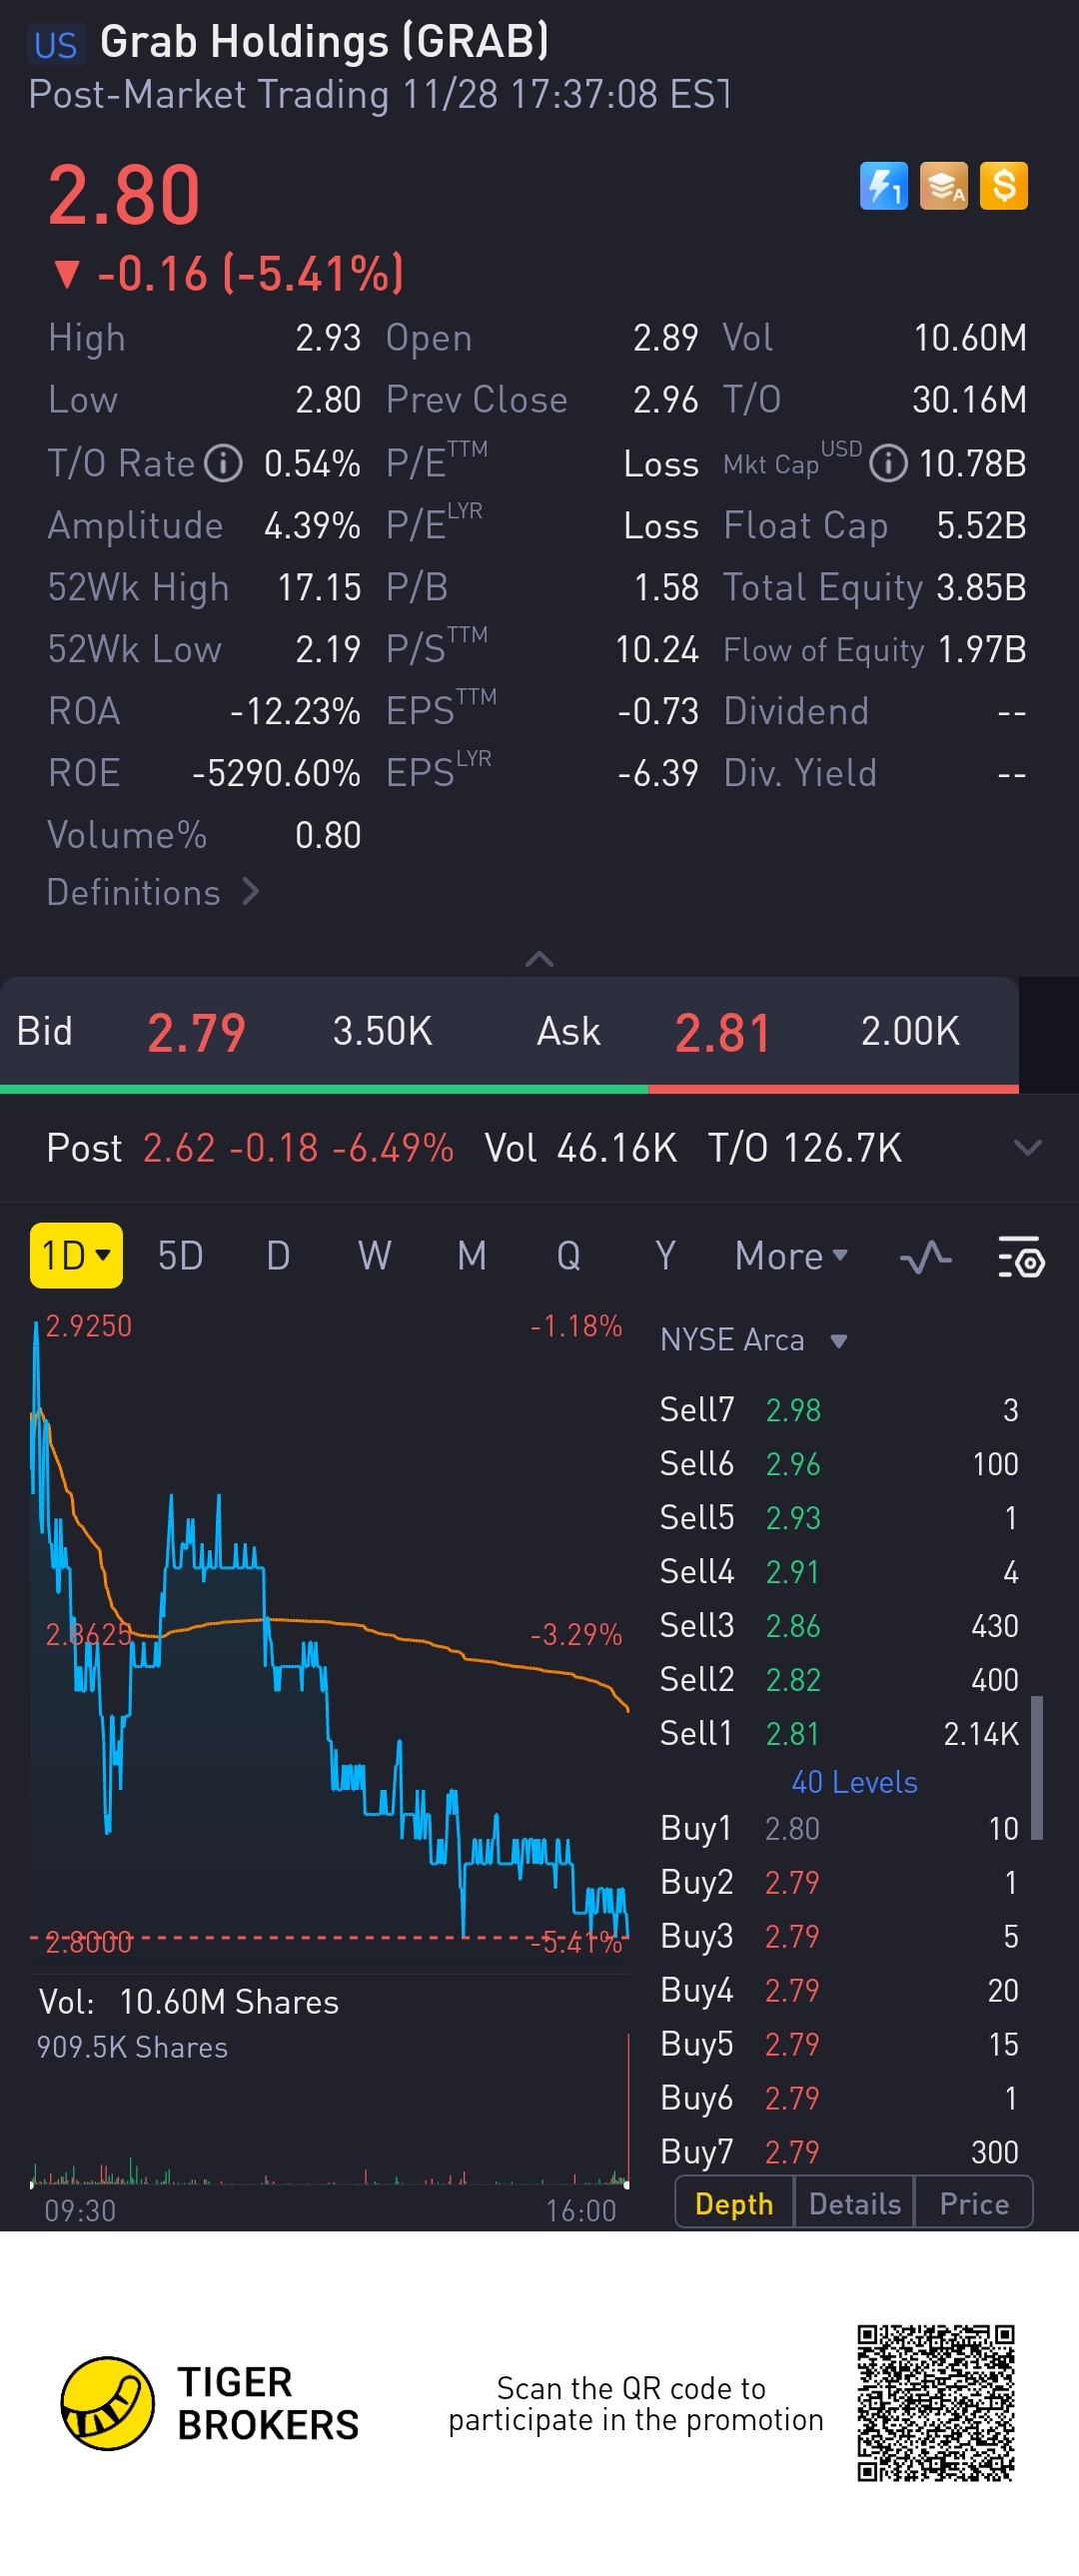Select the Buy4 order row
1079x2576 pixels.
point(839,1991)
